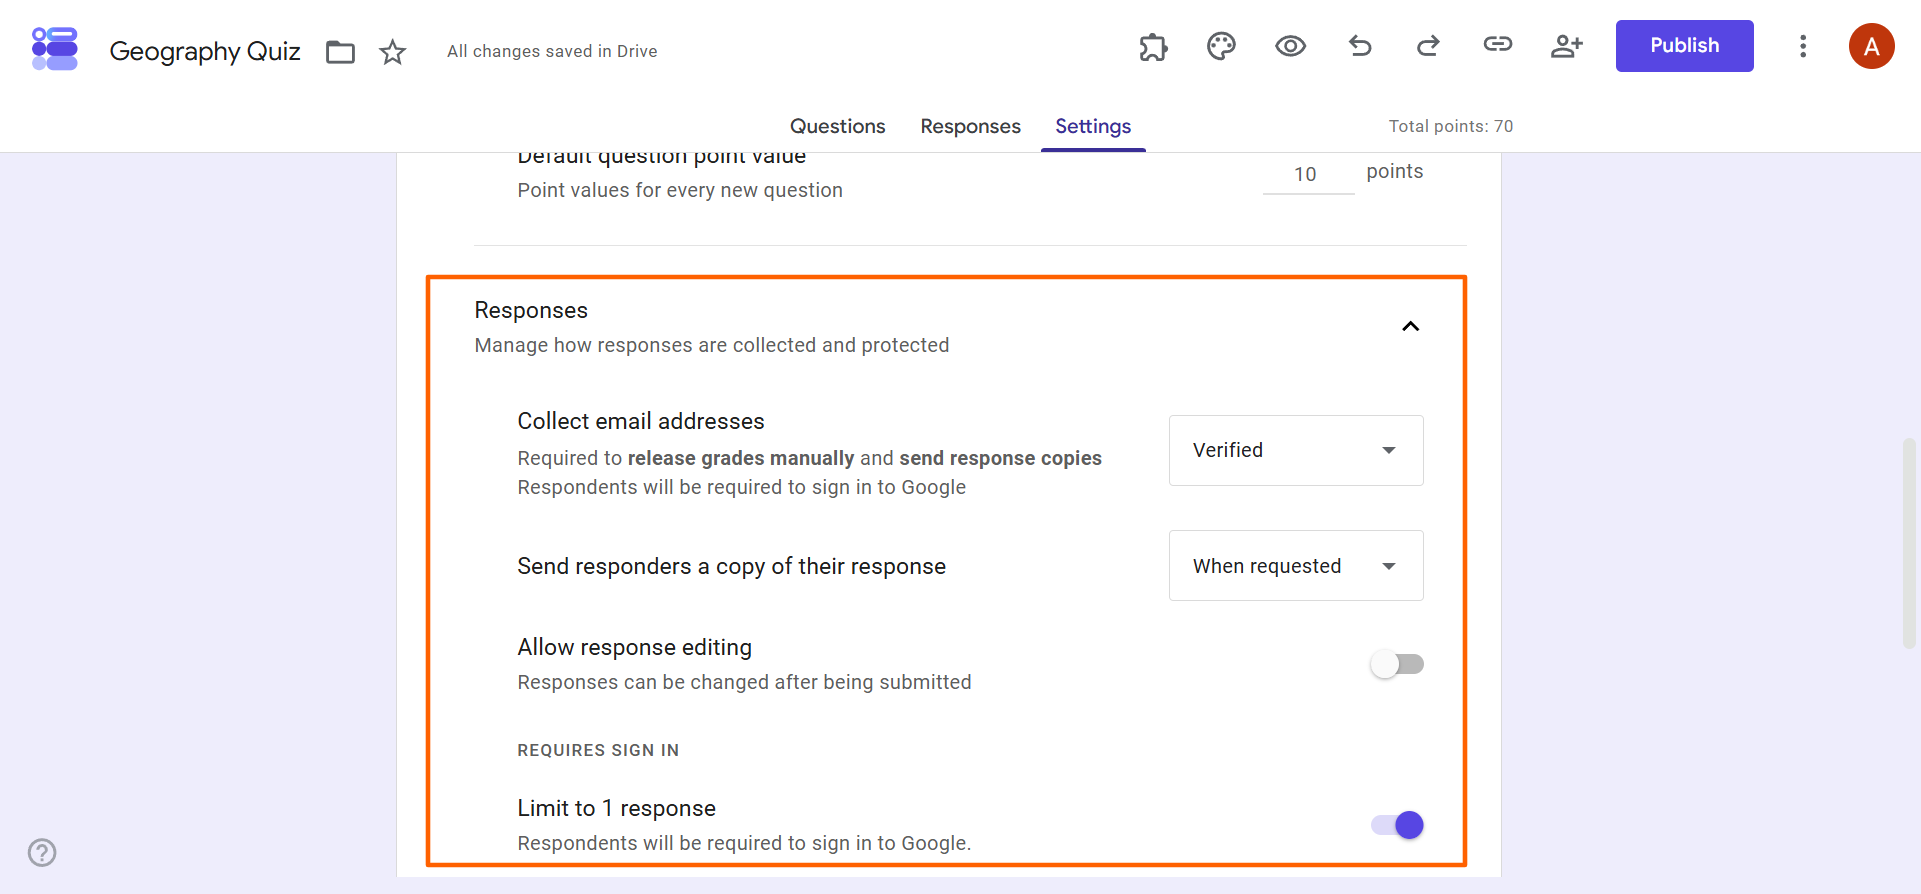Add collaborators to the form
This screenshot has width=1921, height=894.
point(1566,46)
